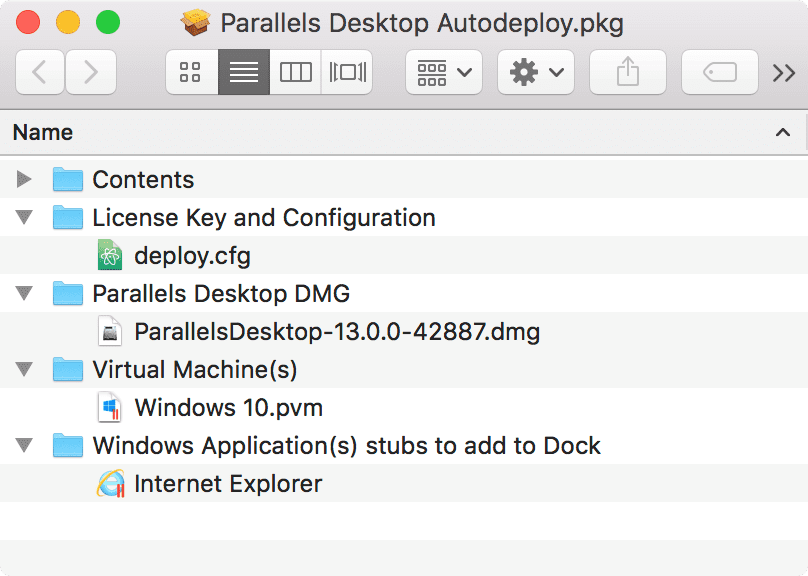Select the Windows 10.pvm file name
Image resolution: width=808 pixels, height=576 pixels.
click(x=229, y=408)
